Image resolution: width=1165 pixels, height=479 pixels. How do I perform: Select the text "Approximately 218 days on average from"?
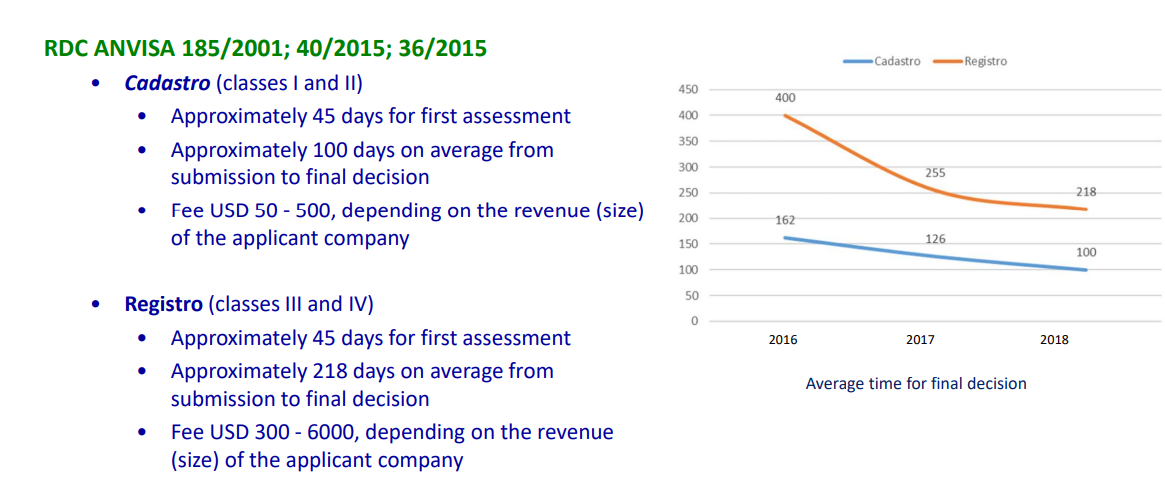[362, 371]
